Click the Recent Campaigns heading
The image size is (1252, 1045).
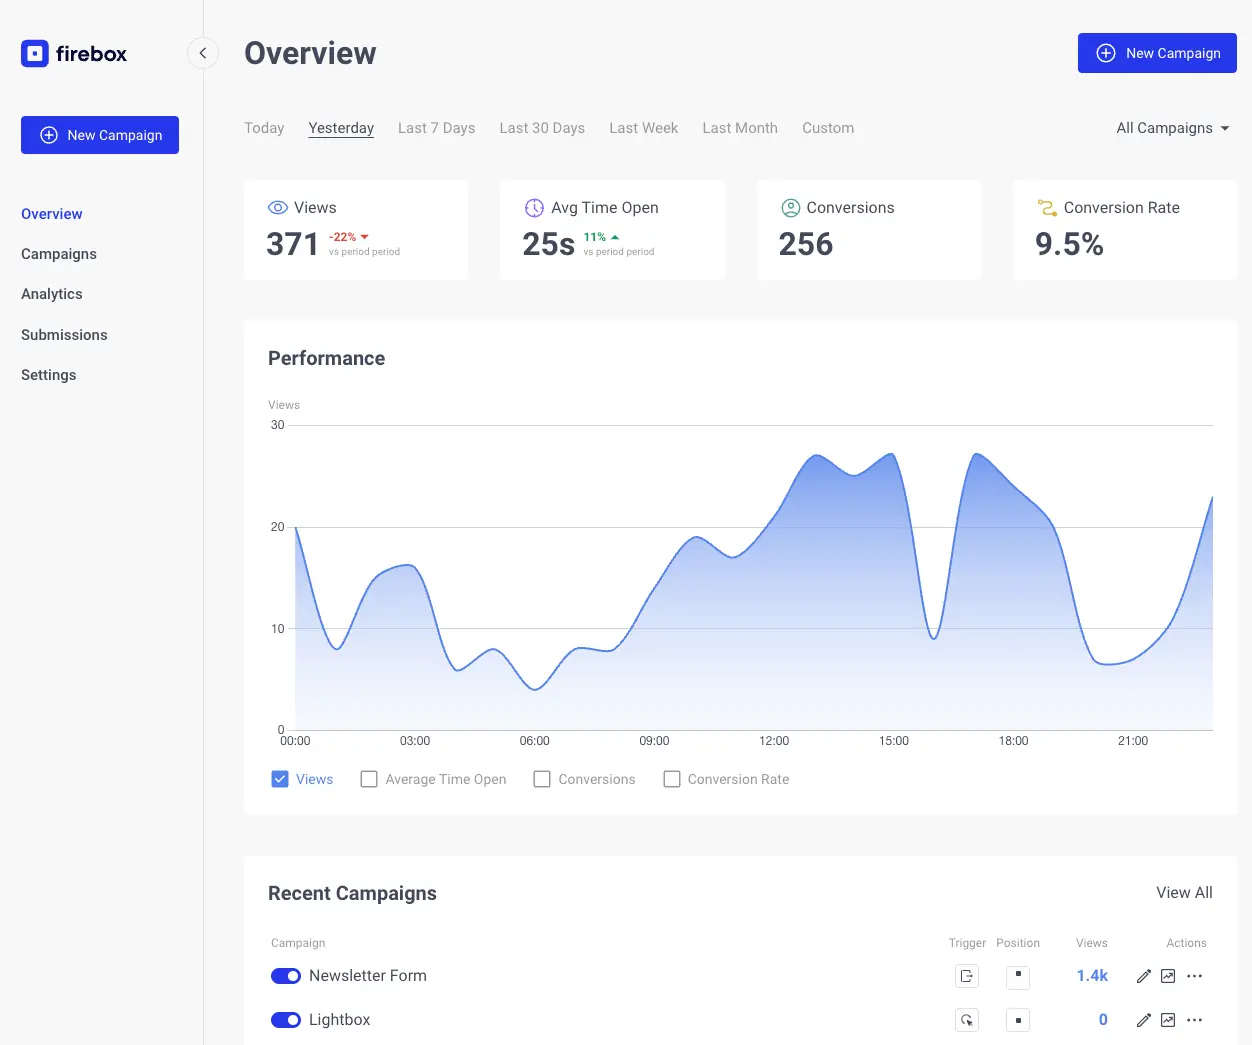pyautogui.click(x=352, y=893)
